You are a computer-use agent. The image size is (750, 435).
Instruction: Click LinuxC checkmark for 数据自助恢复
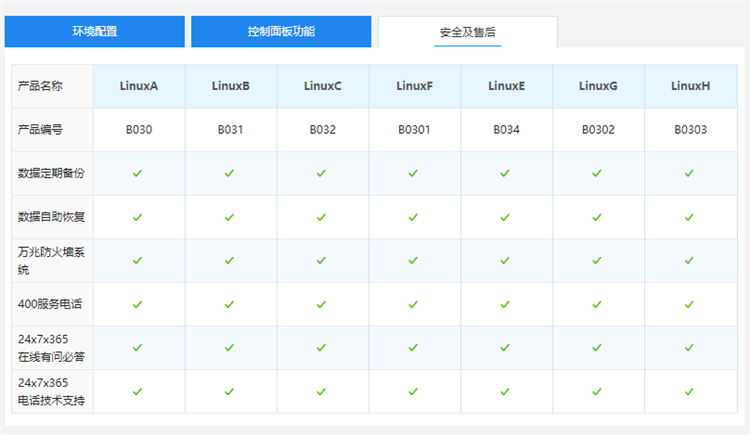[x=321, y=217]
